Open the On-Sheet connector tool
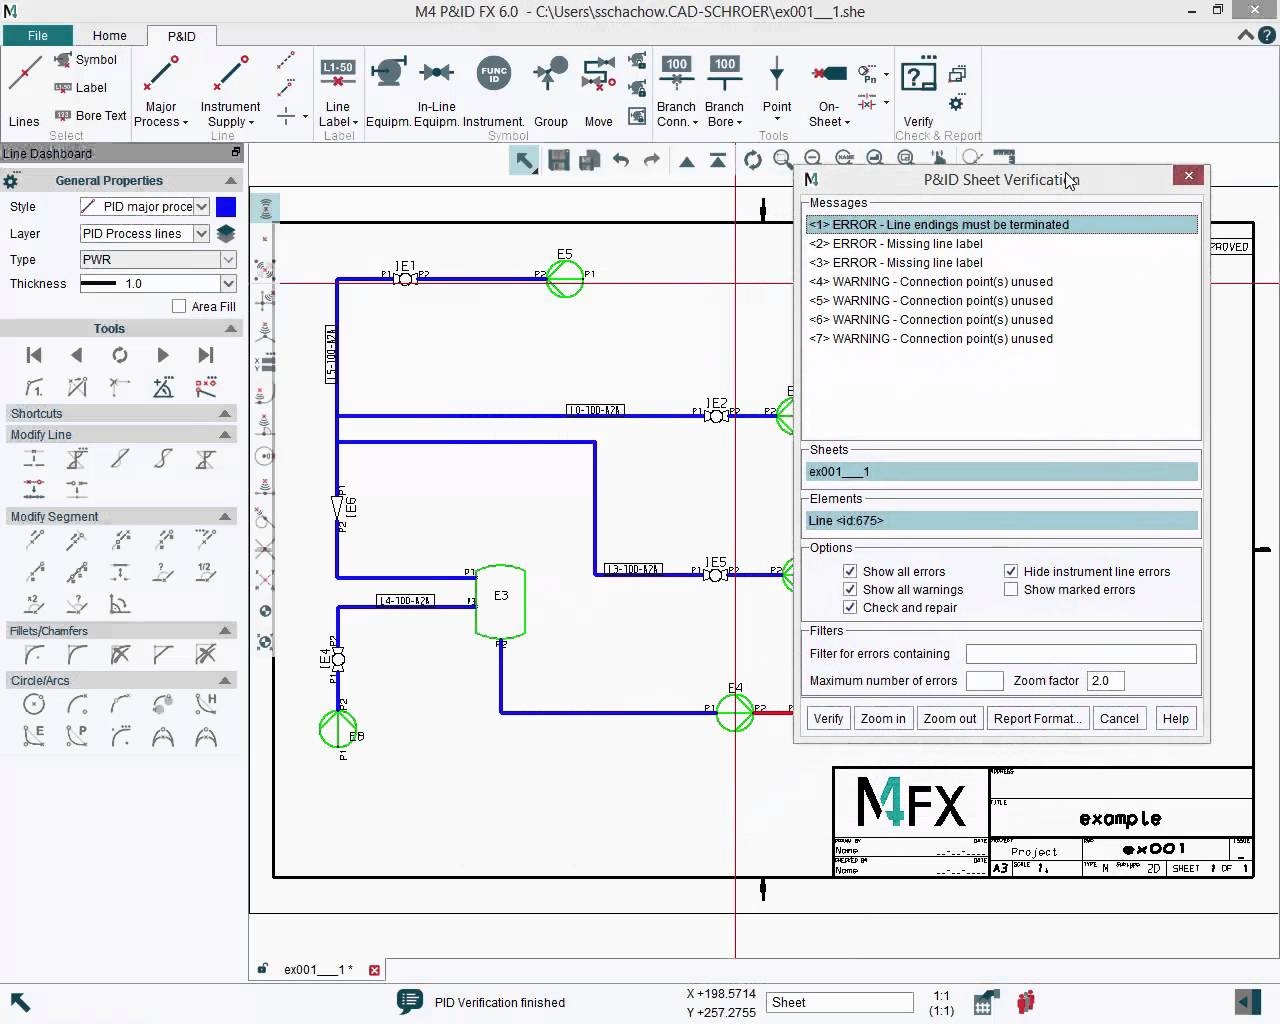Image resolution: width=1280 pixels, height=1024 pixels. click(829, 92)
